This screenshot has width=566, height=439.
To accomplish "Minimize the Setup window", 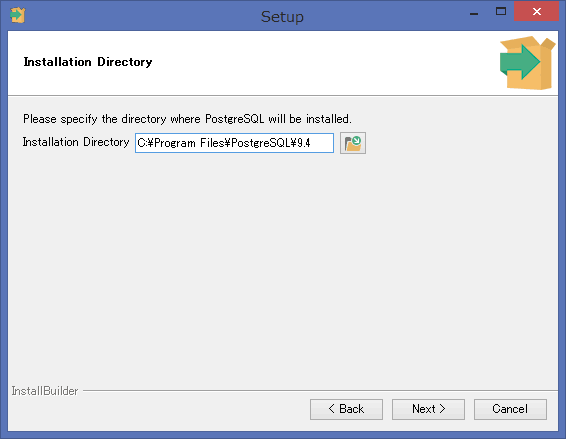I will tap(474, 12).
